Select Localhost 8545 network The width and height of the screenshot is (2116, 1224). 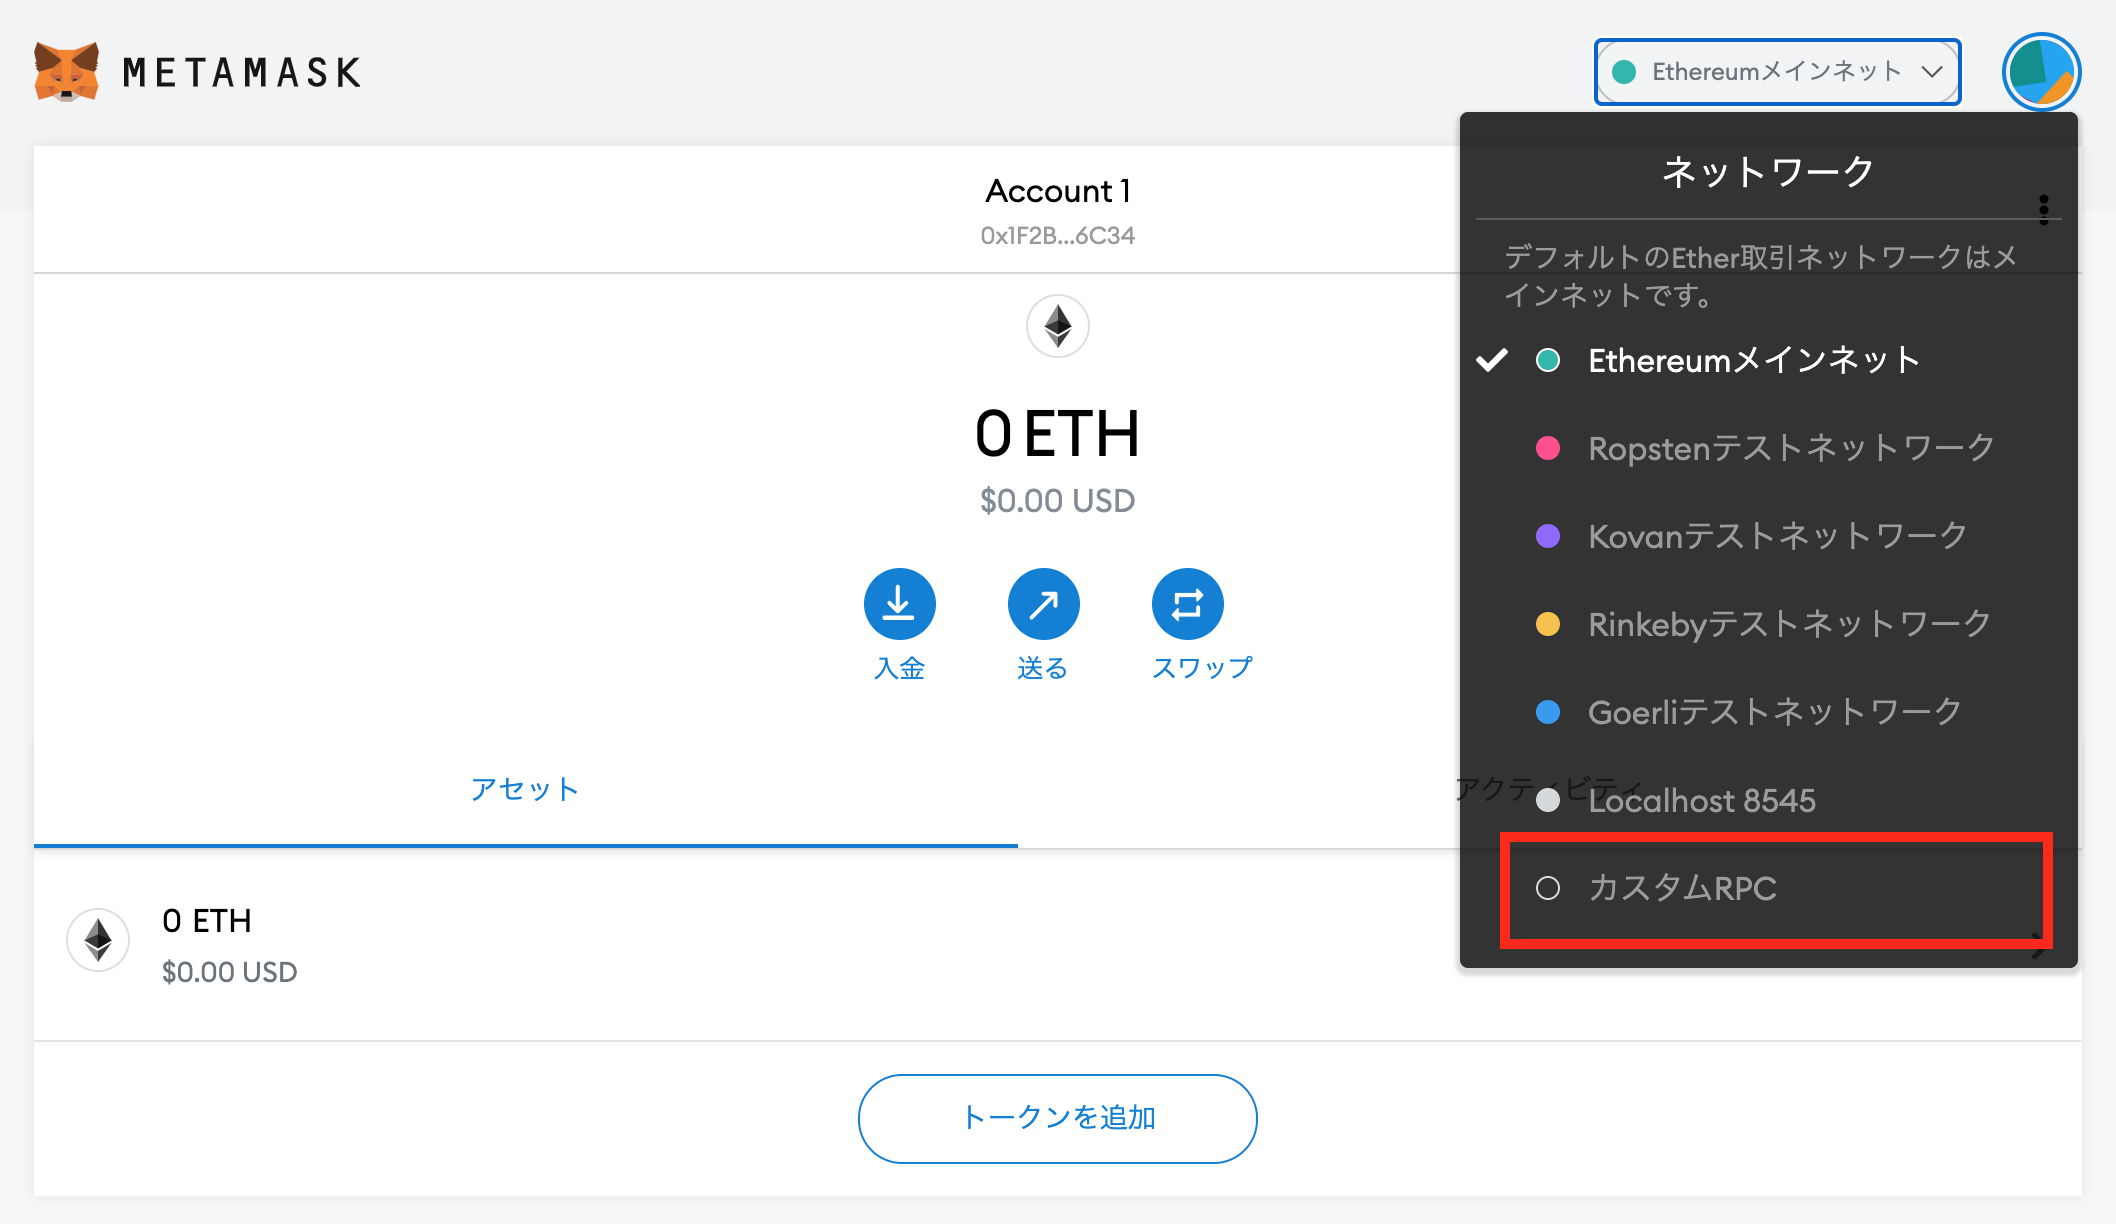(x=1768, y=800)
